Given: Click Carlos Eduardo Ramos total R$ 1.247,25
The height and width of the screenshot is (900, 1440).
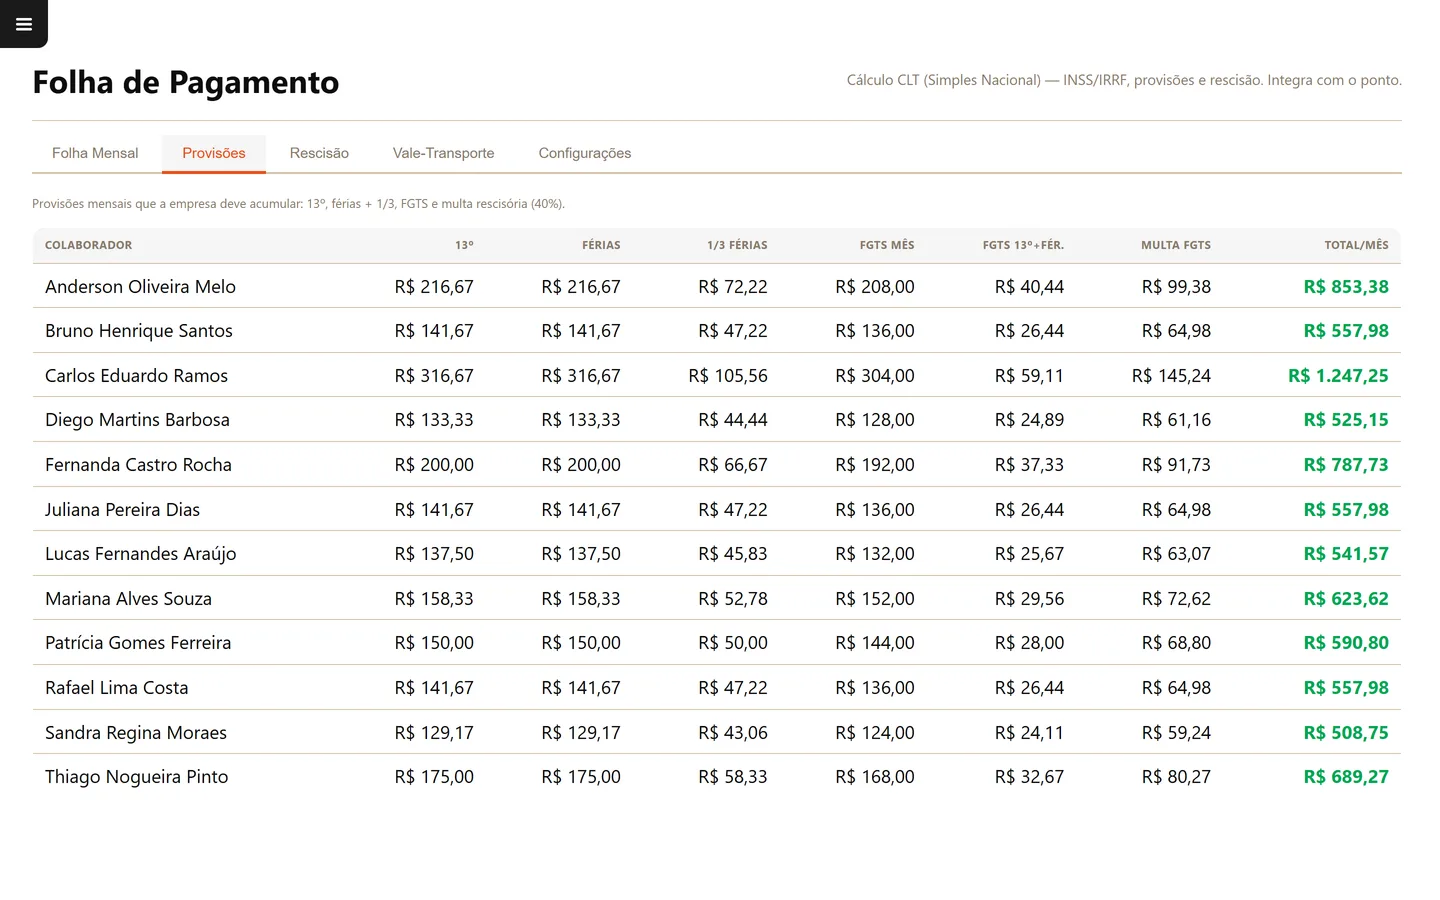Looking at the screenshot, I should pyautogui.click(x=1338, y=376).
